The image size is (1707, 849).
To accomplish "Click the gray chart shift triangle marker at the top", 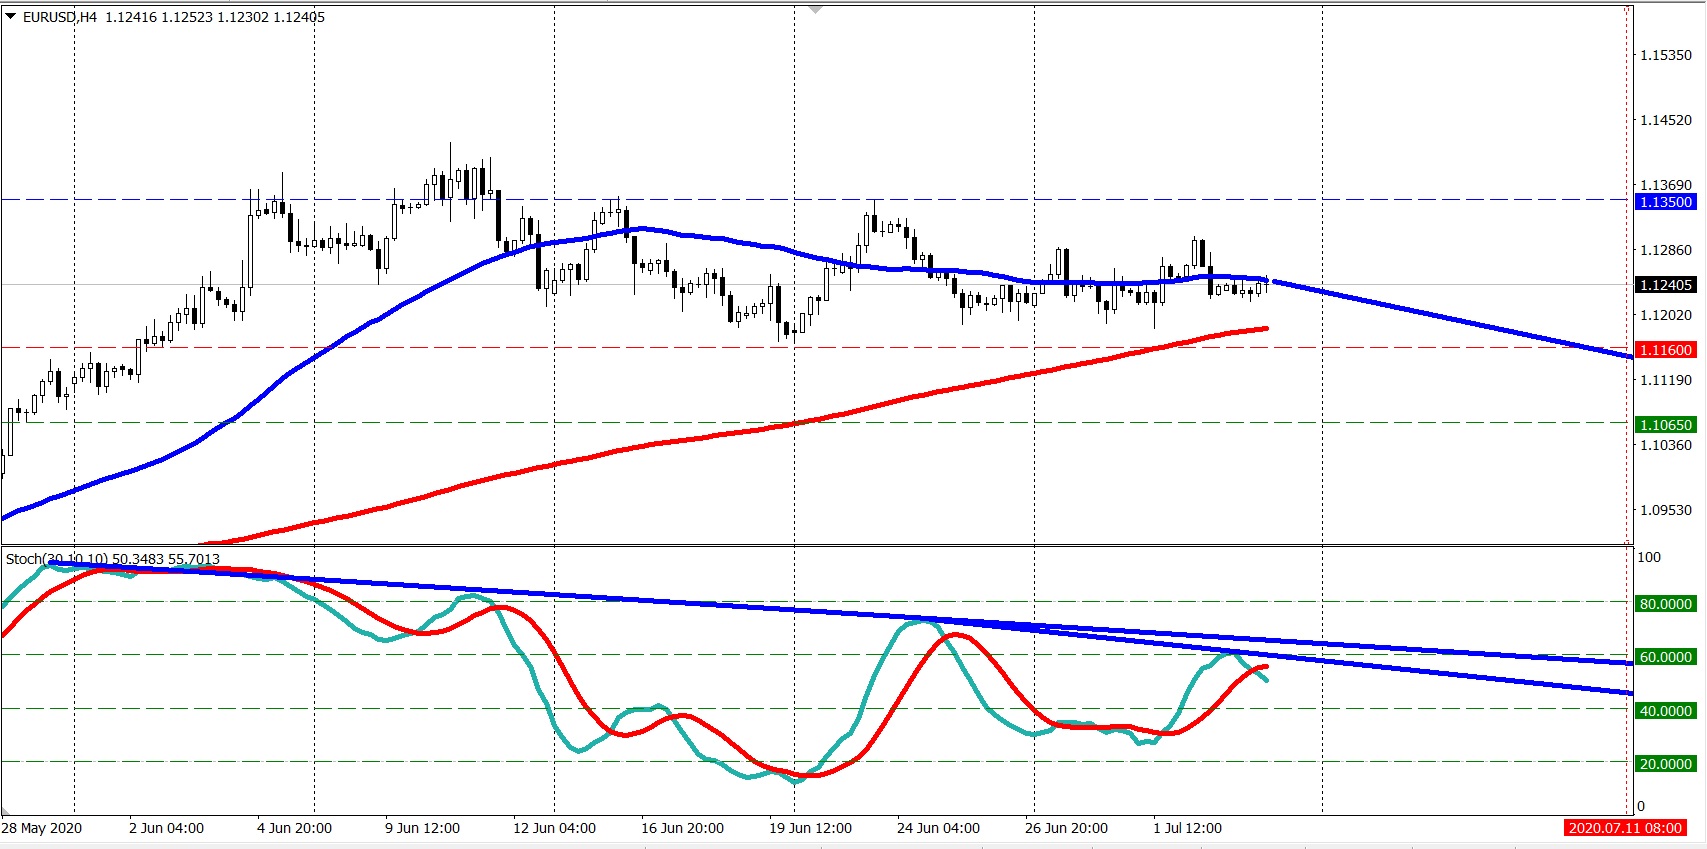I will coord(815,9).
